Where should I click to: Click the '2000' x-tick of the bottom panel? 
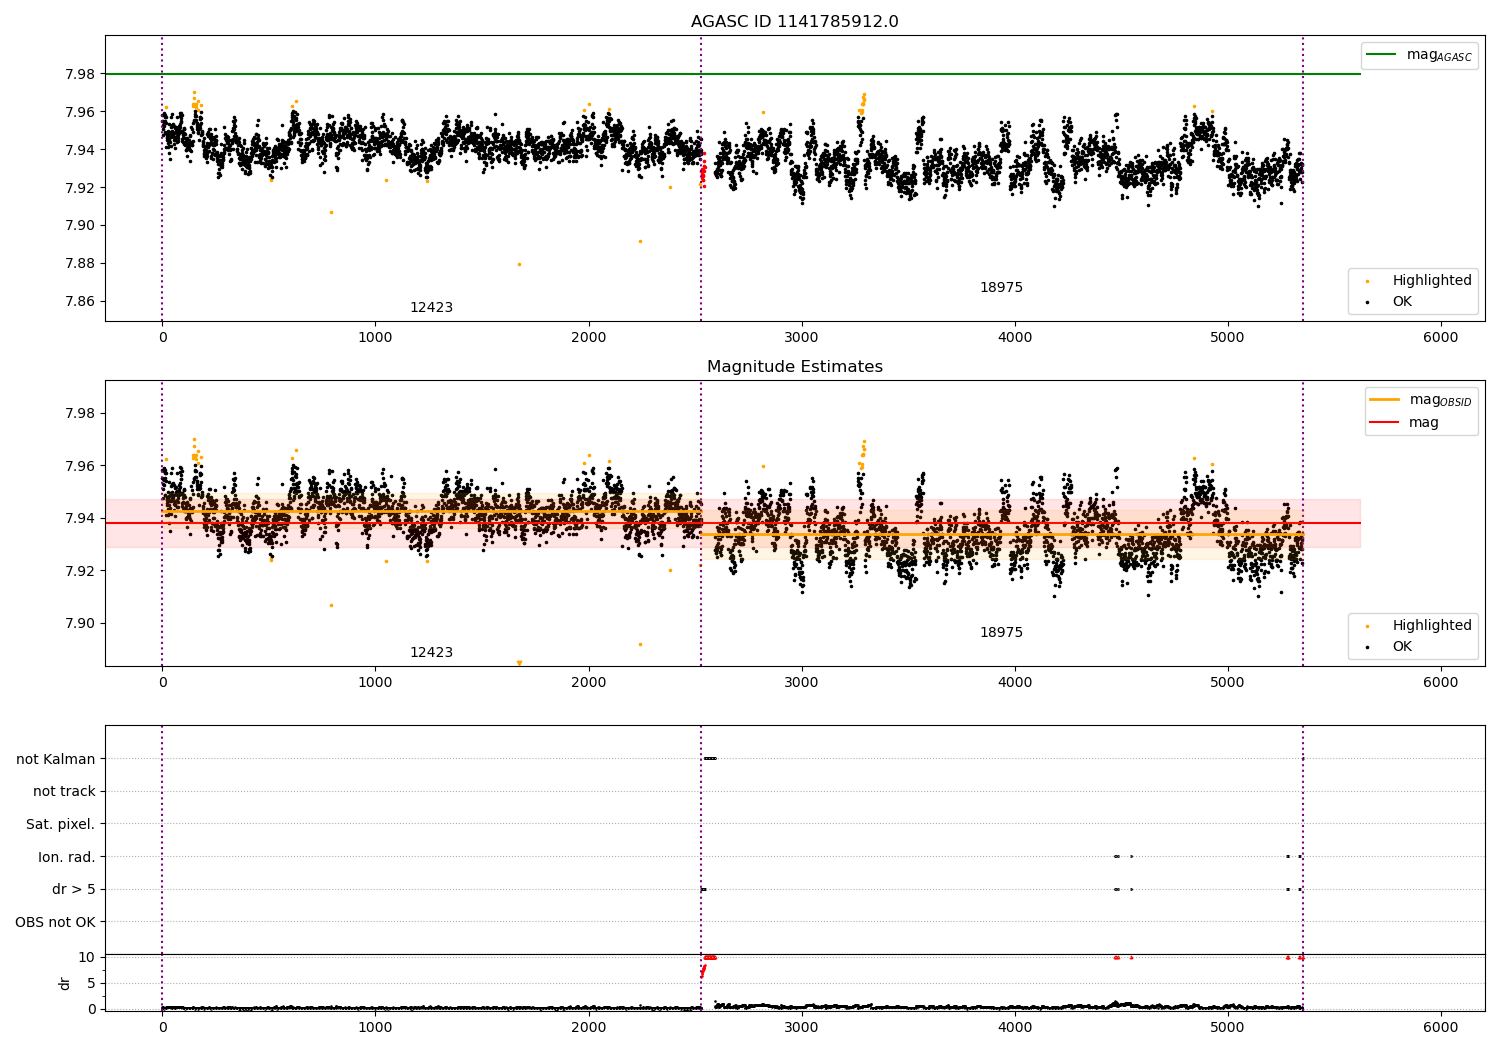[x=588, y=1027]
